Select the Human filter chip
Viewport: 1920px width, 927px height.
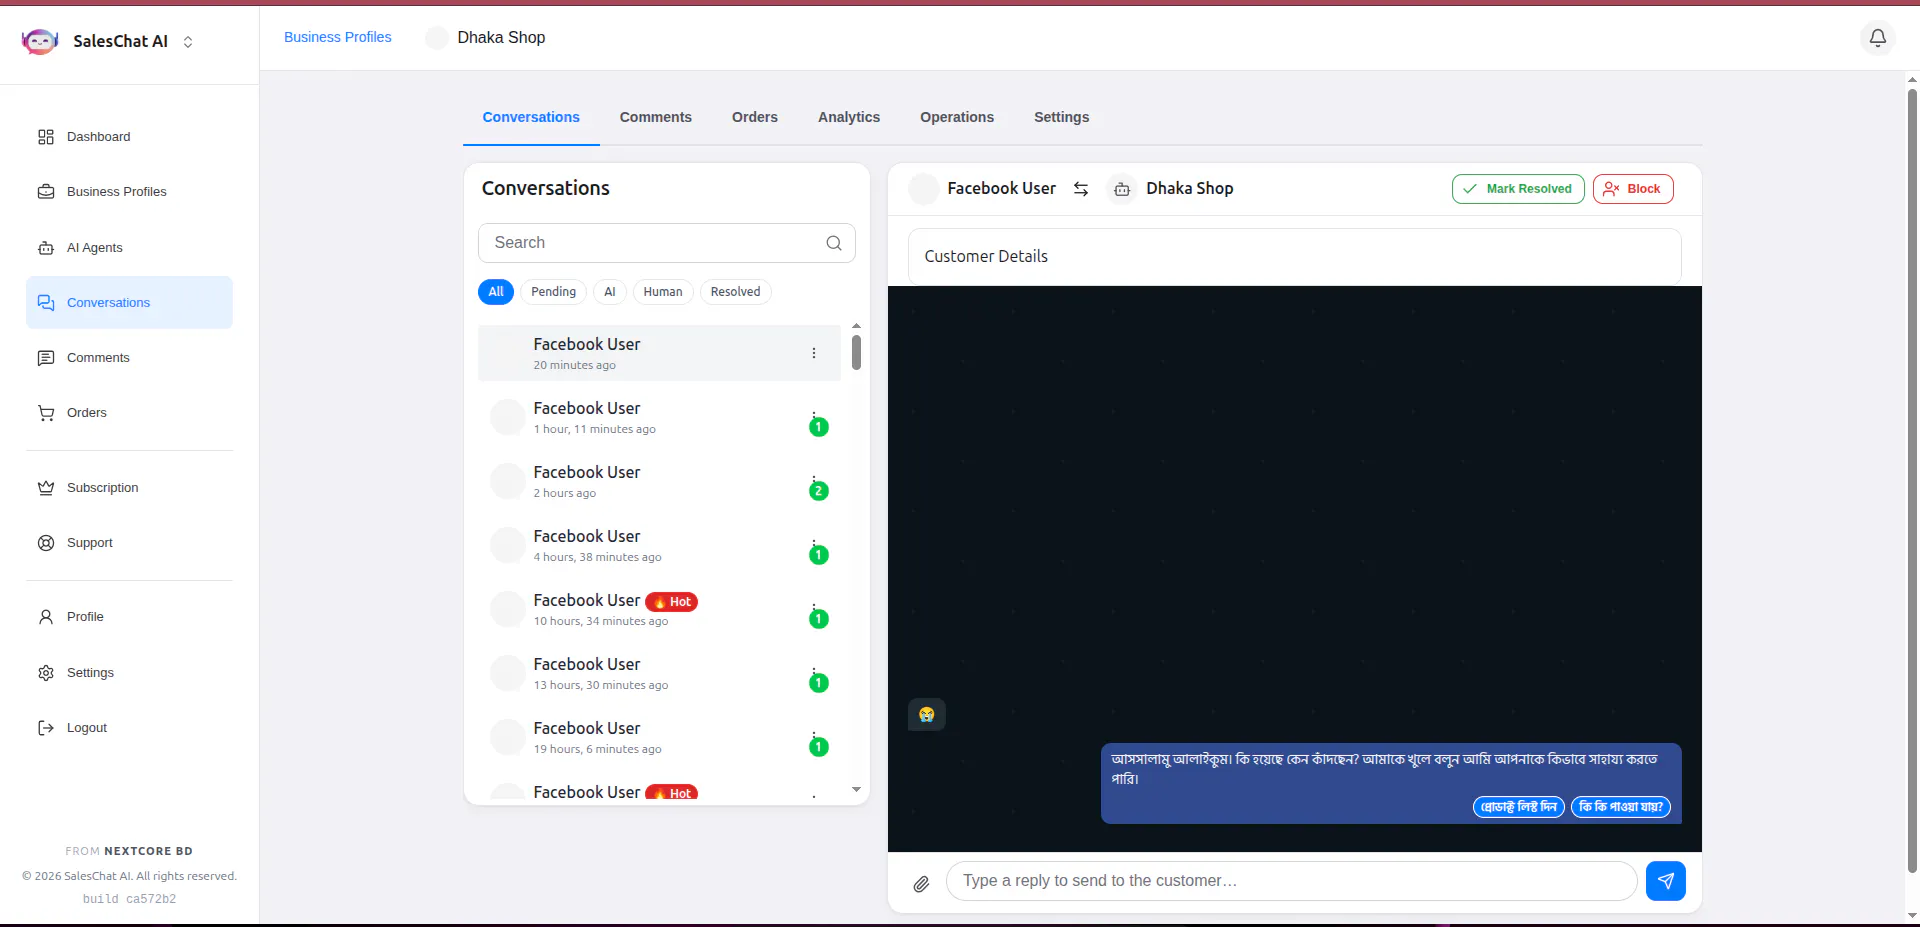(x=663, y=292)
